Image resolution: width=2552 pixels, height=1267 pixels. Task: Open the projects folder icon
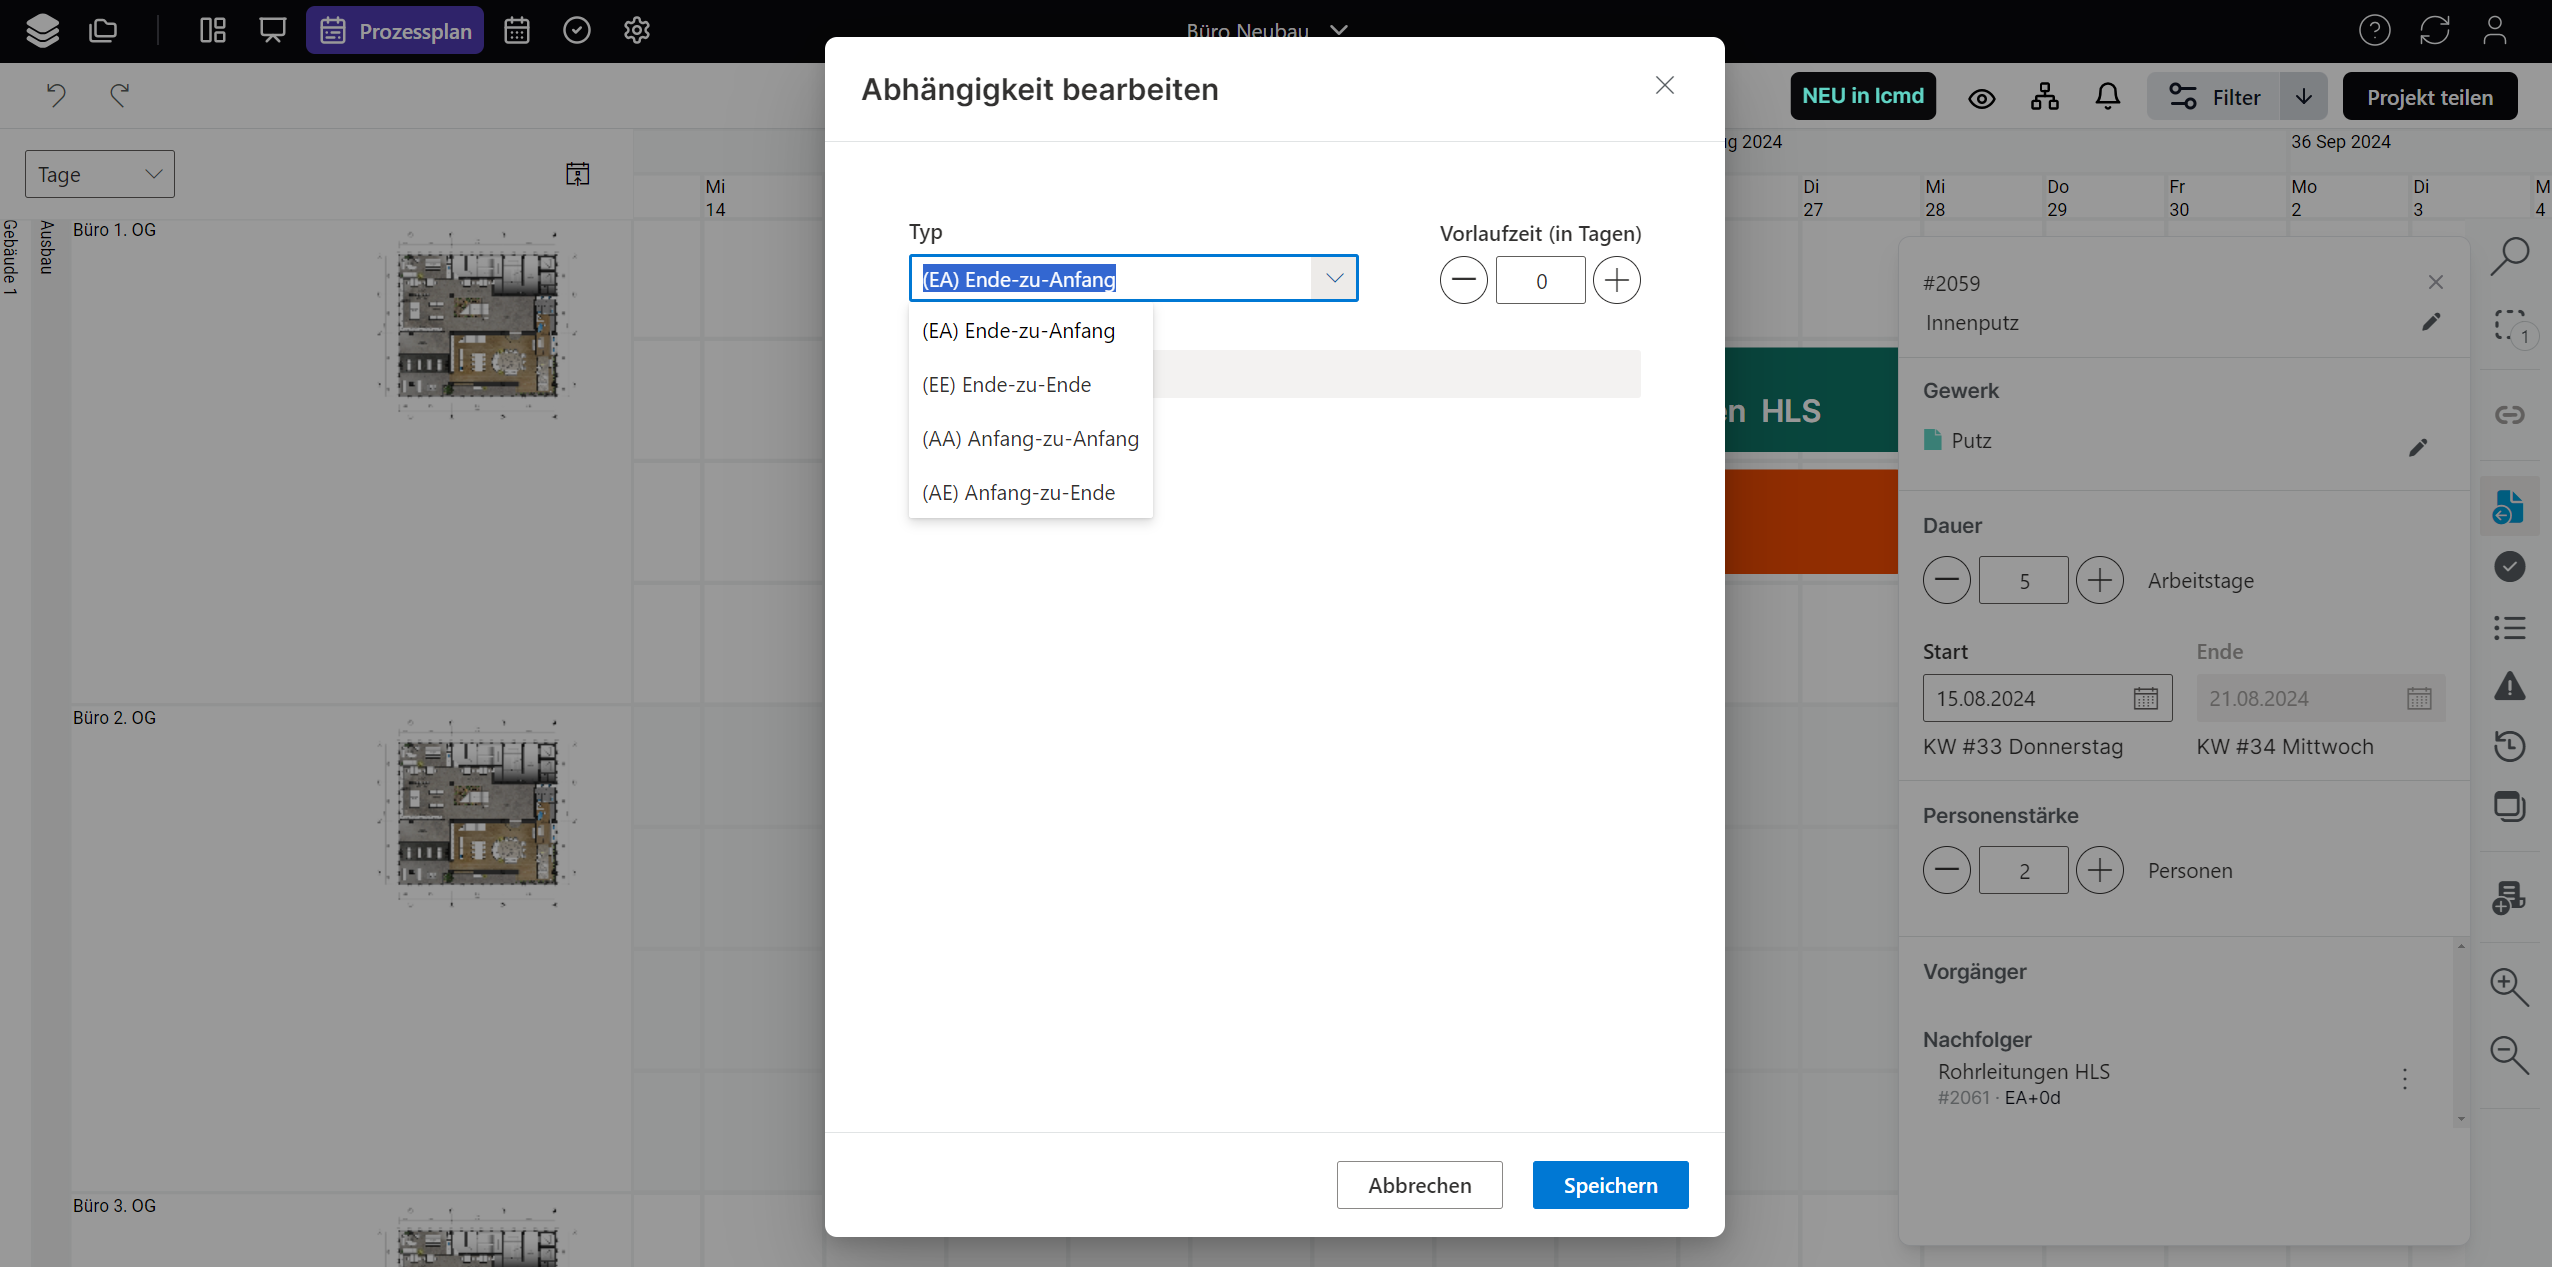click(103, 31)
